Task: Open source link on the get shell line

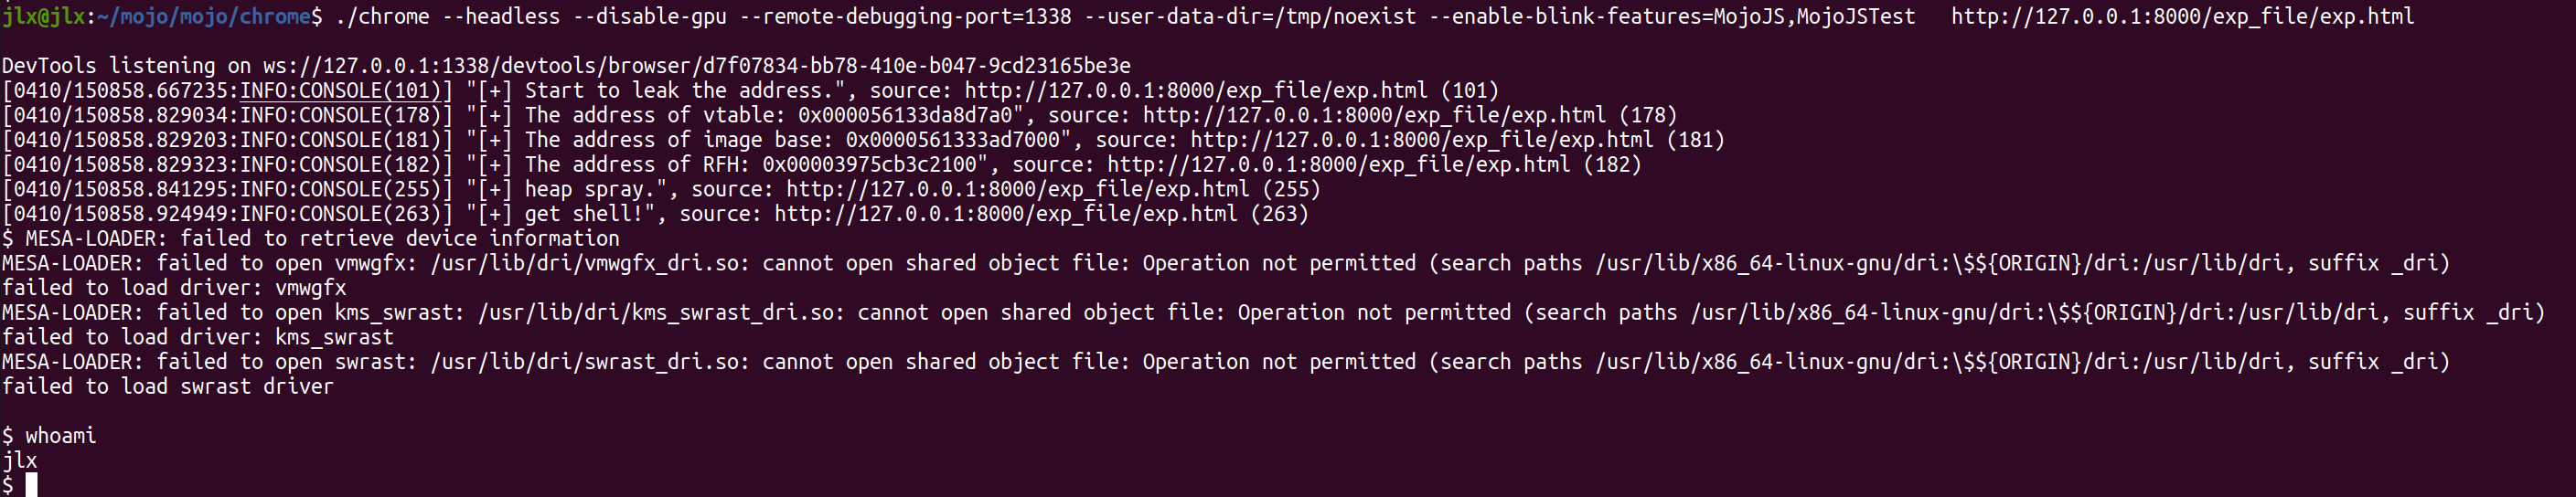Action: click(1005, 214)
